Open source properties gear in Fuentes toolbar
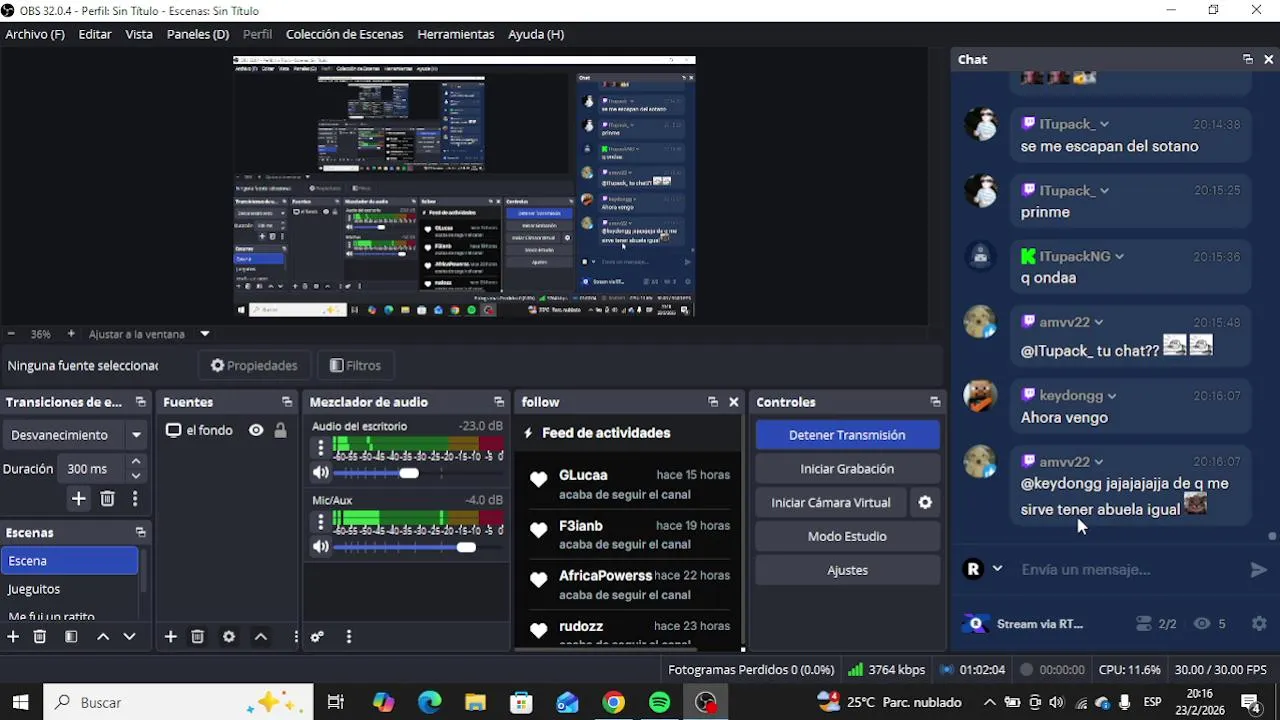The height and width of the screenshot is (720, 1280). click(x=229, y=637)
